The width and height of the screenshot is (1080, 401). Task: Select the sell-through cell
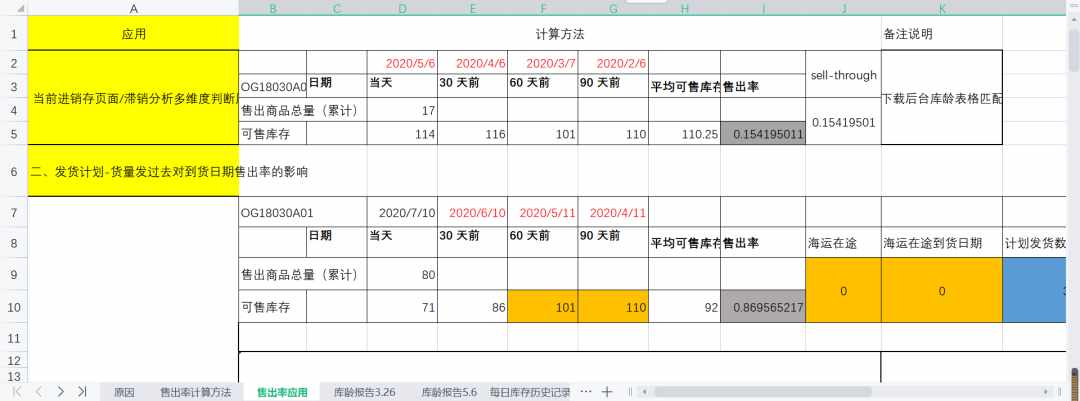click(843, 74)
